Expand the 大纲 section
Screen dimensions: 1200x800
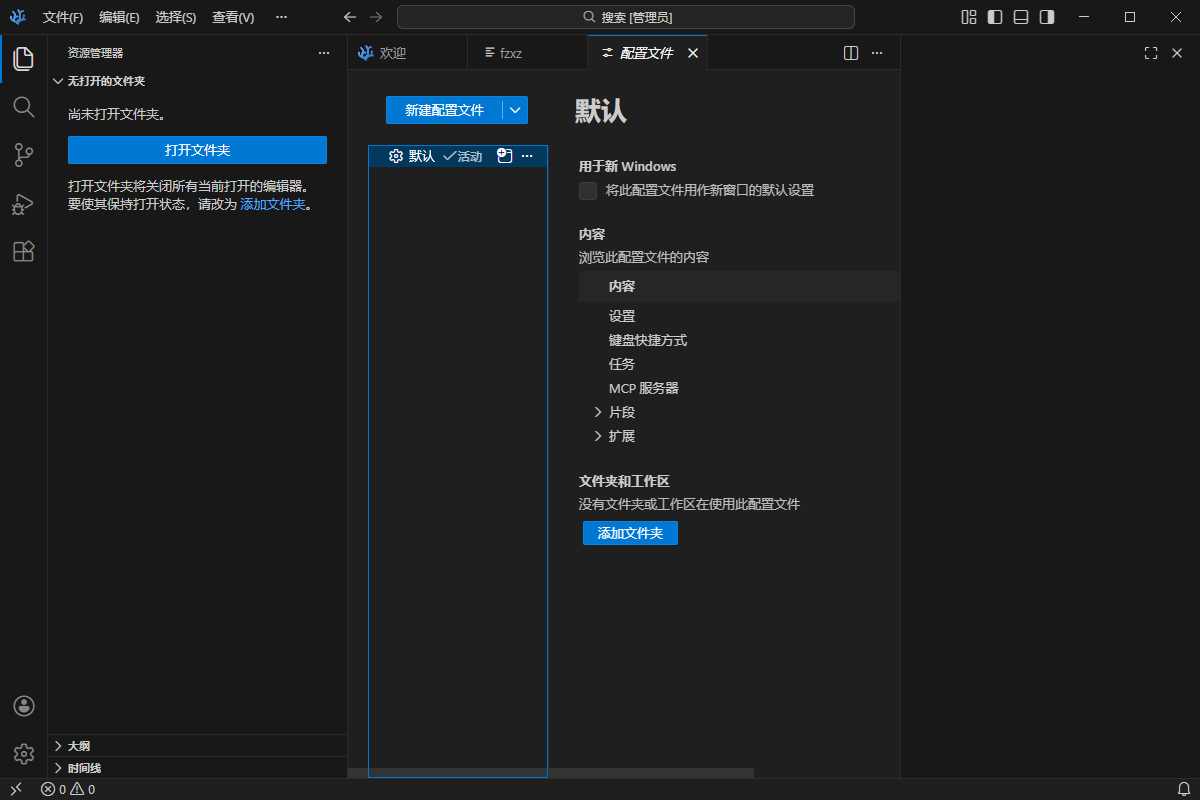pyautogui.click(x=58, y=746)
